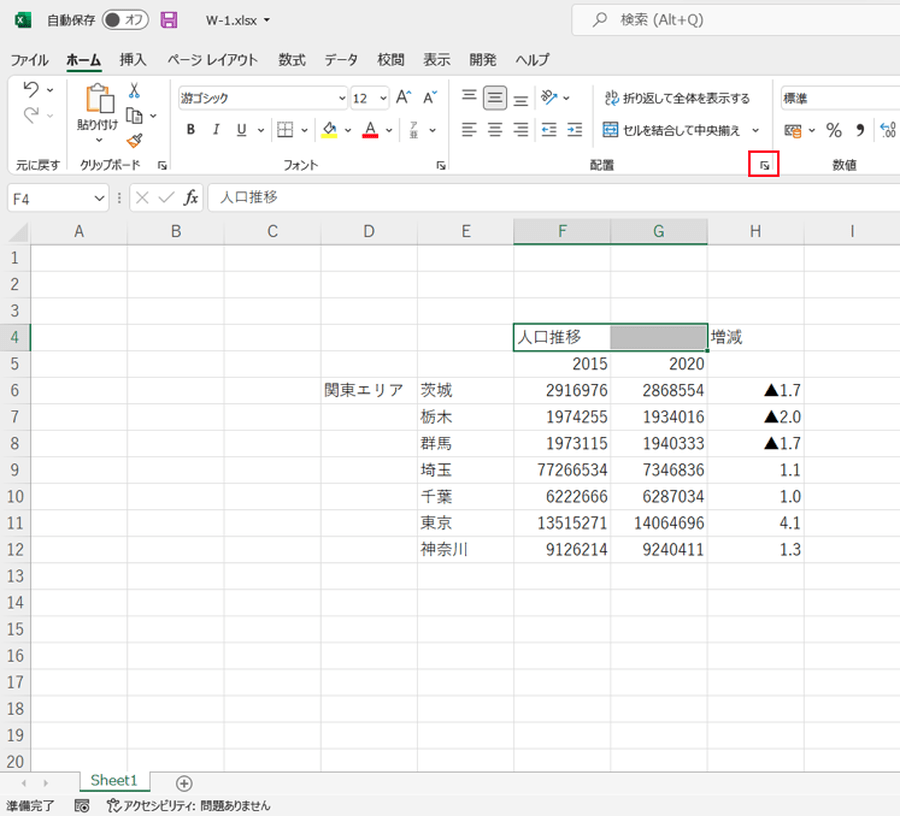
Task: Apply the red font color A
Action: click(x=370, y=130)
